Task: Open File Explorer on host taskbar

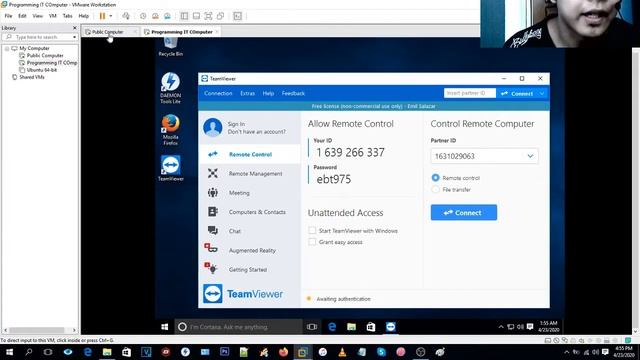Action: pos(107,352)
